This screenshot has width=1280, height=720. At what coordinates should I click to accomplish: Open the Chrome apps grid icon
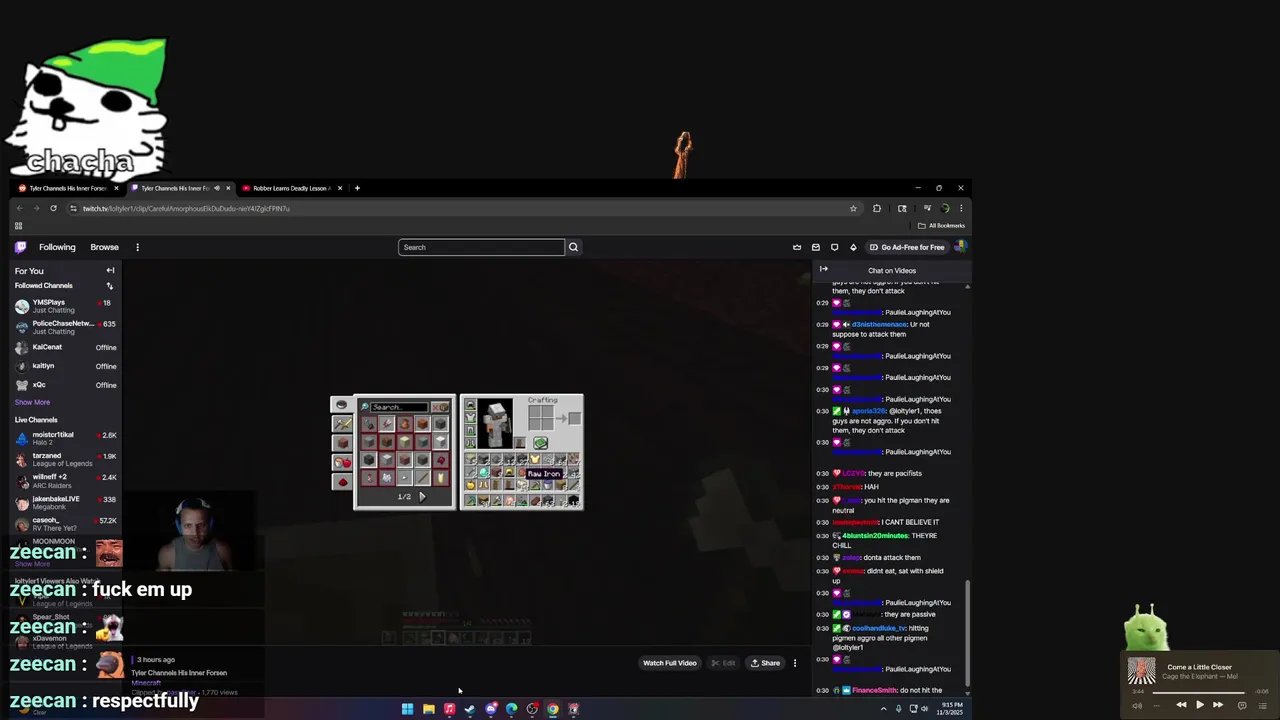[x=18, y=226]
